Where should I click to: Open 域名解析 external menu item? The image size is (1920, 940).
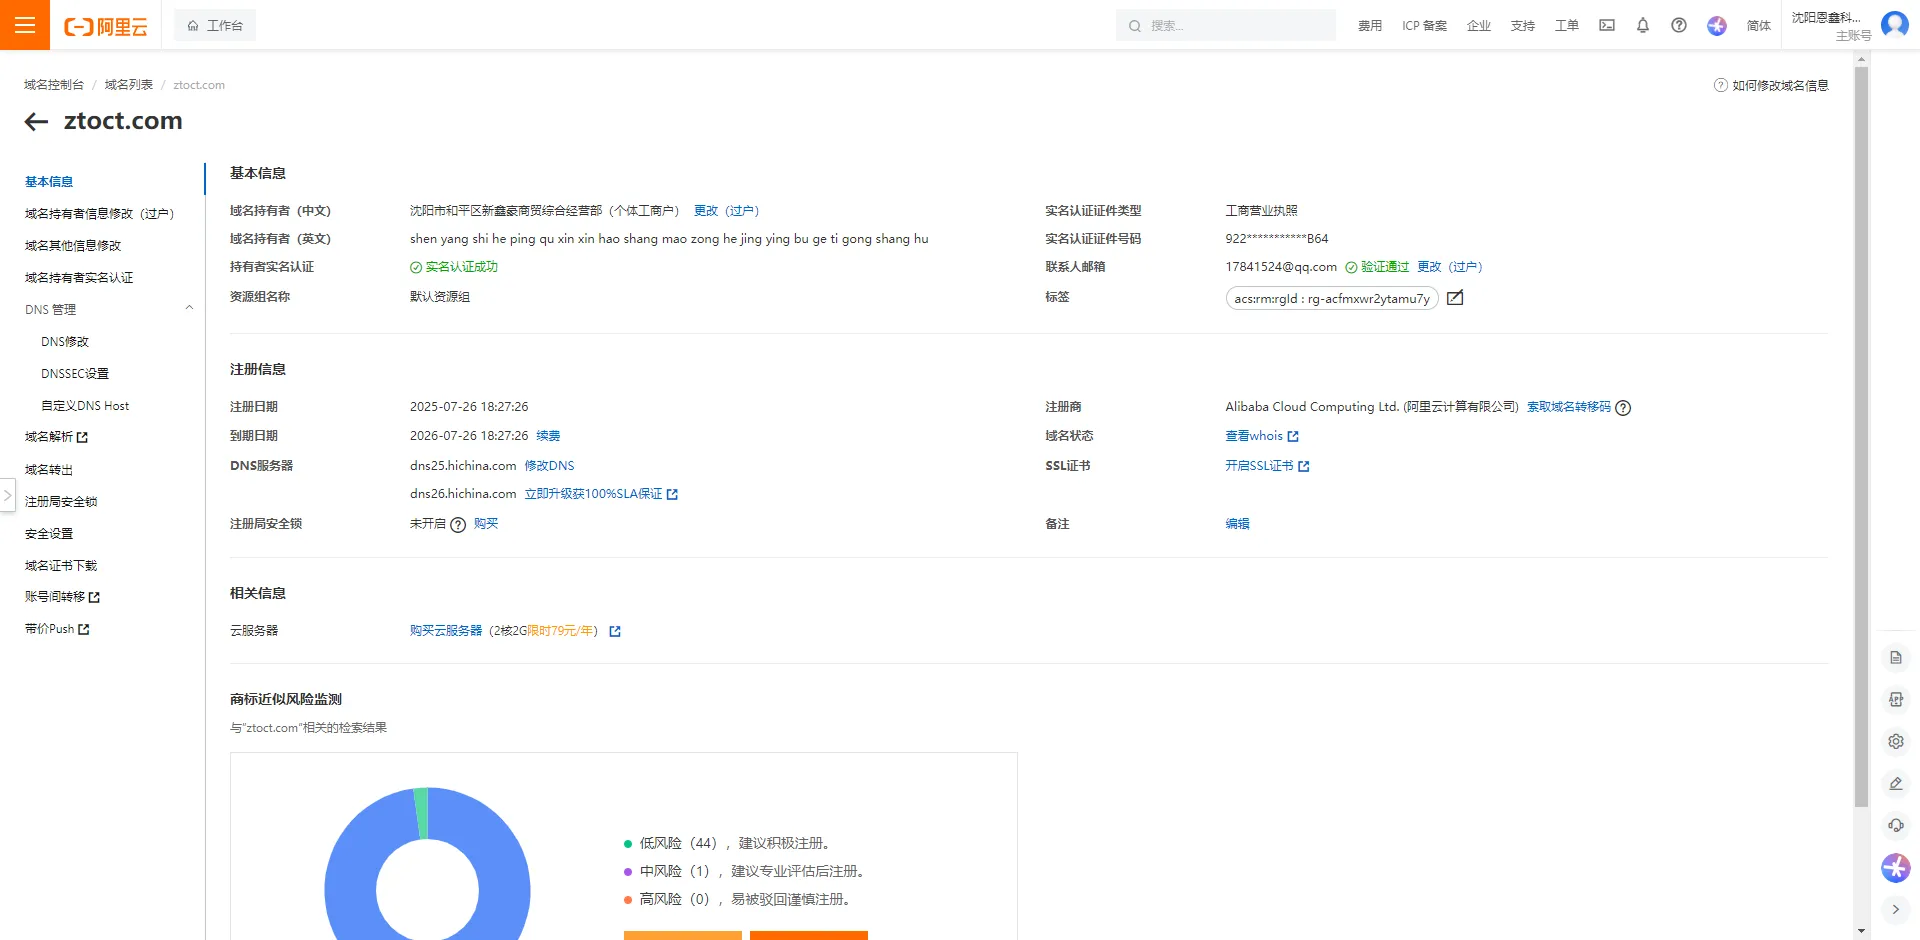click(x=56, y=437)
